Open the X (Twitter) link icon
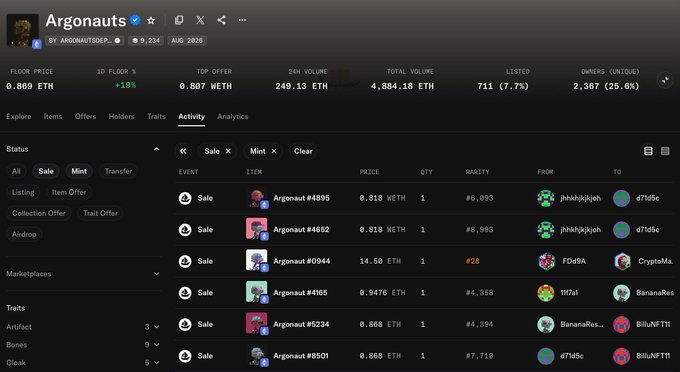Image resolution: width=680 pixels, height=372 pixels. point(200,20)
